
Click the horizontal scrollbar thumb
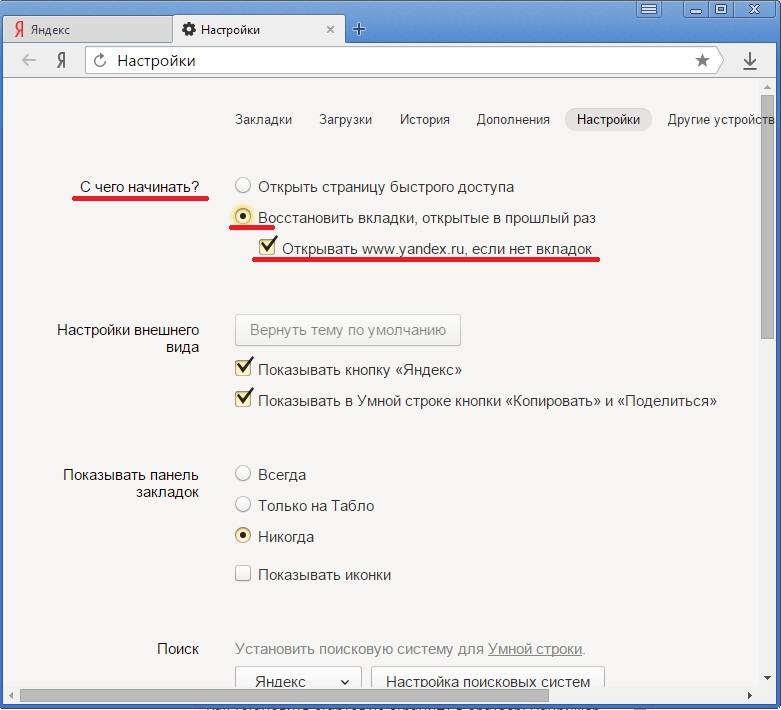[x=284, y=695]
